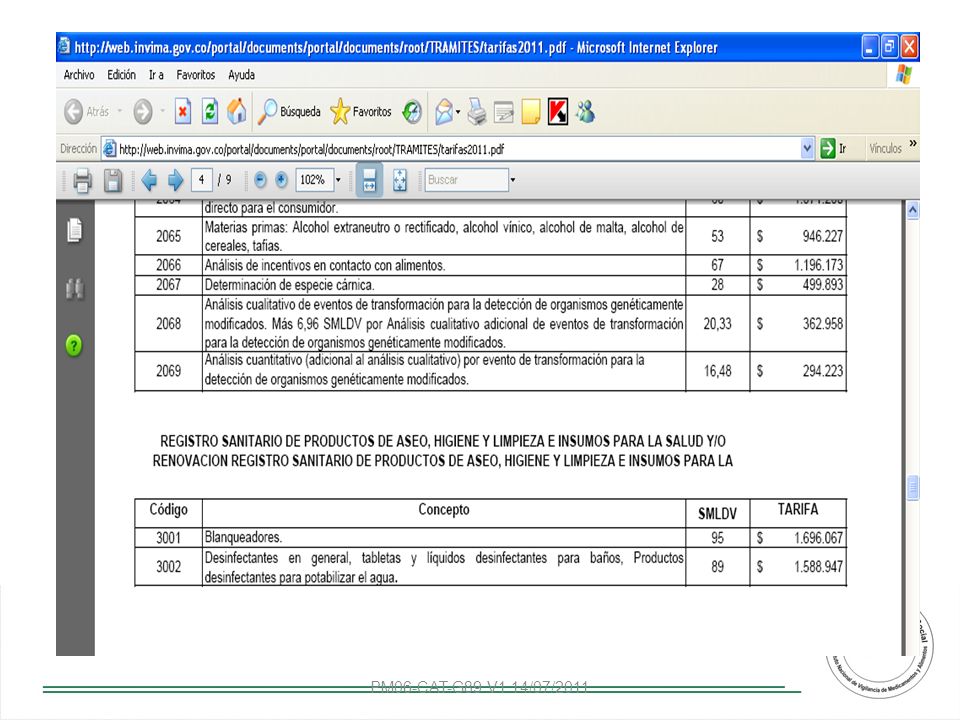
Task: Click the vertical scrollbar thumb
Action: (x=912, y=487)
